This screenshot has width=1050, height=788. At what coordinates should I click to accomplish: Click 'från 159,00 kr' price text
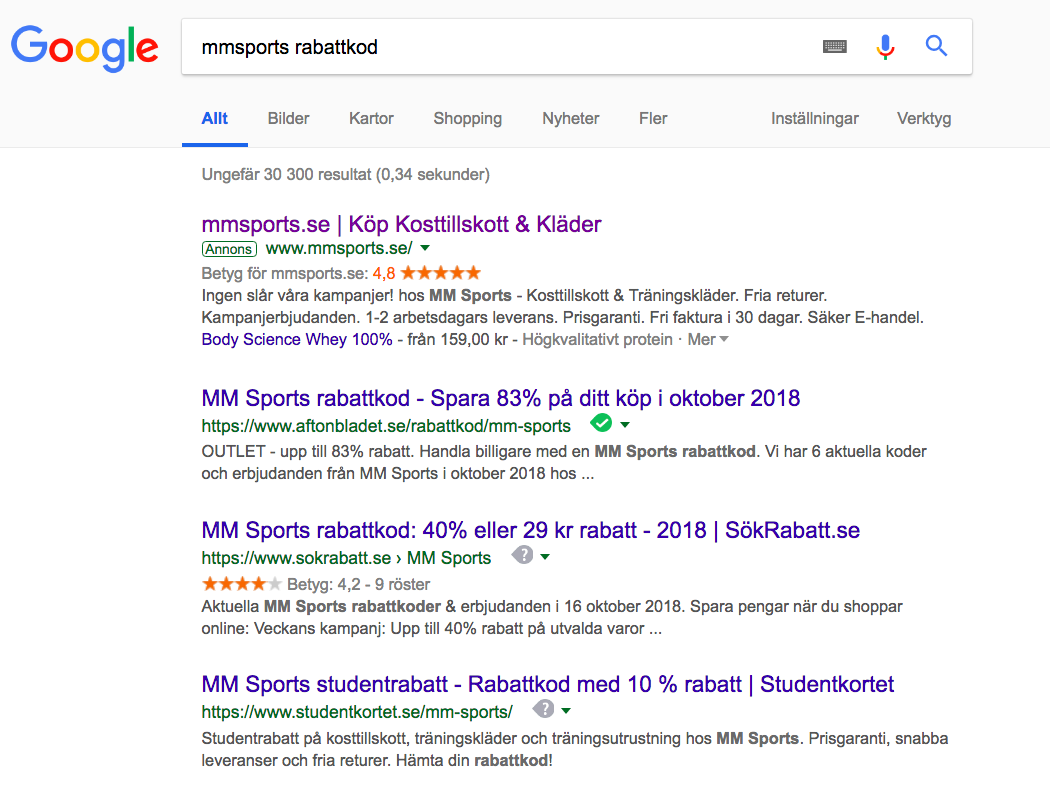[457, 339]
